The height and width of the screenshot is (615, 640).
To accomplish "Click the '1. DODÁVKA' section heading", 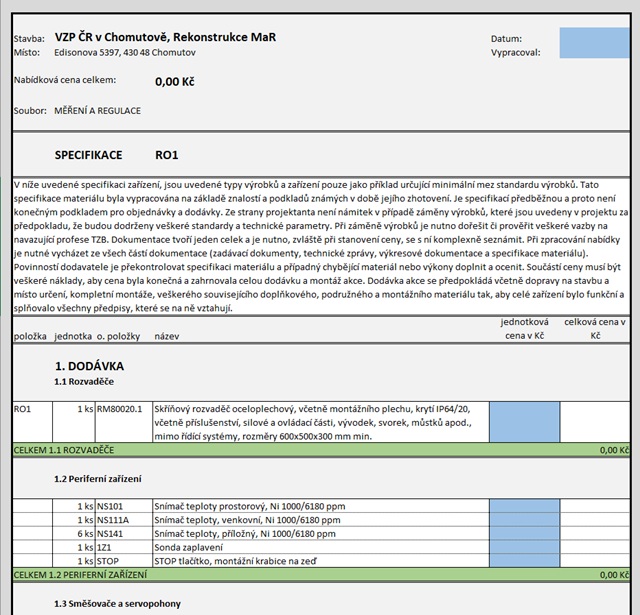I will [x=89, y=366].
